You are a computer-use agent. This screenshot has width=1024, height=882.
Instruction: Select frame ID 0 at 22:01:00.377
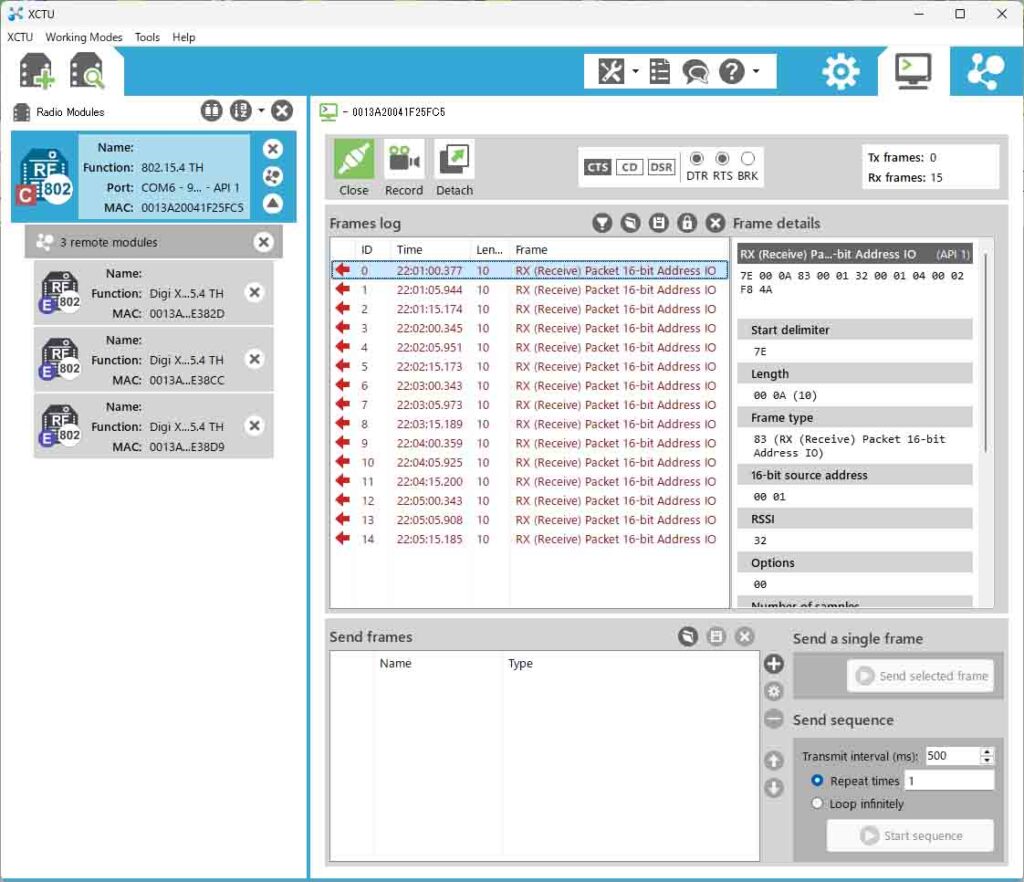[x=530, y=270]
